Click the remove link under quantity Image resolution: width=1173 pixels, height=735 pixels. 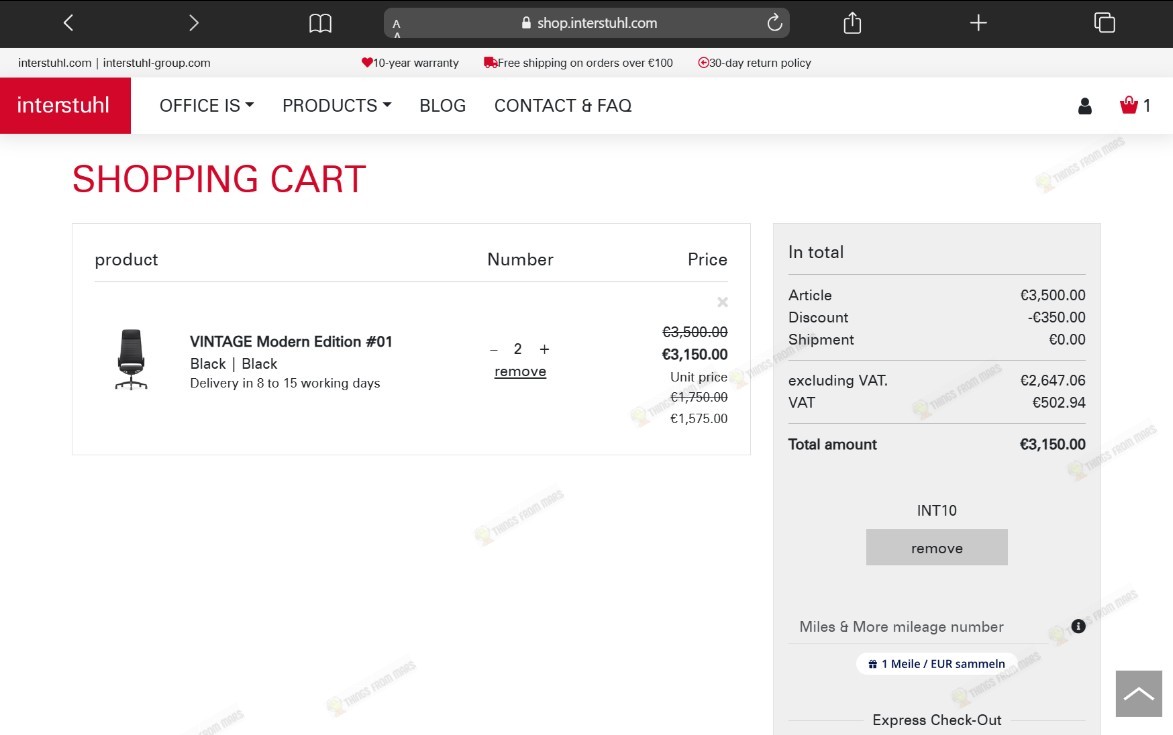(x=520, y=372)
